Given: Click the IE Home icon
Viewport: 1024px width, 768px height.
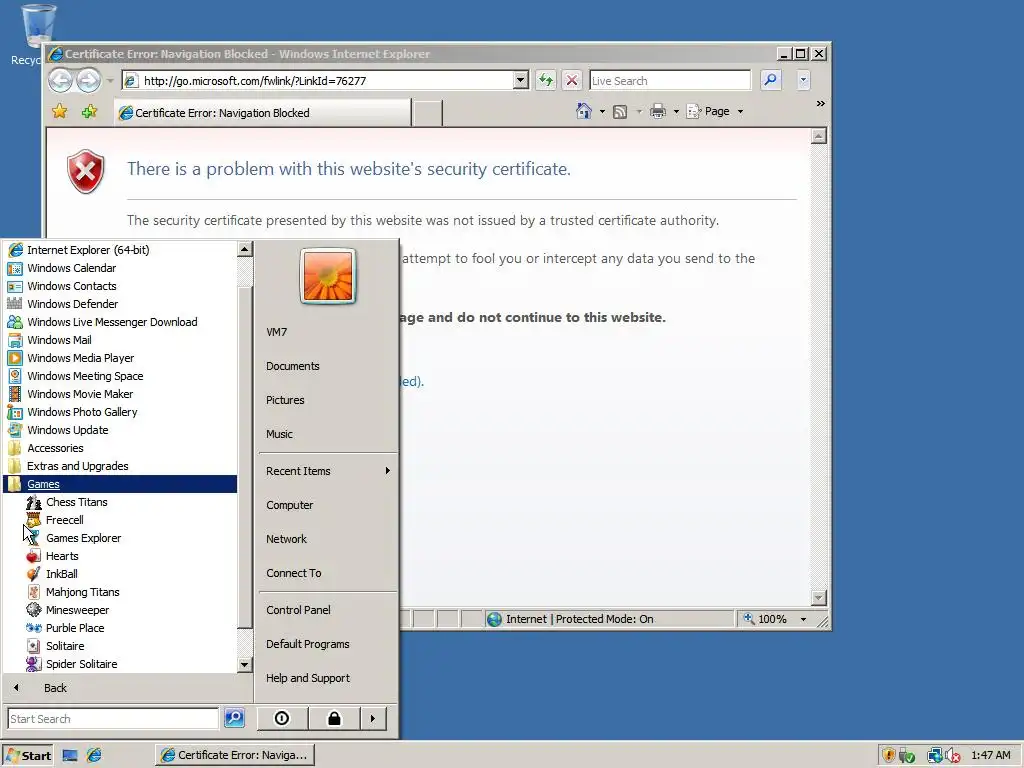Looking at the screenshot, I should click(x=584, y=111).
